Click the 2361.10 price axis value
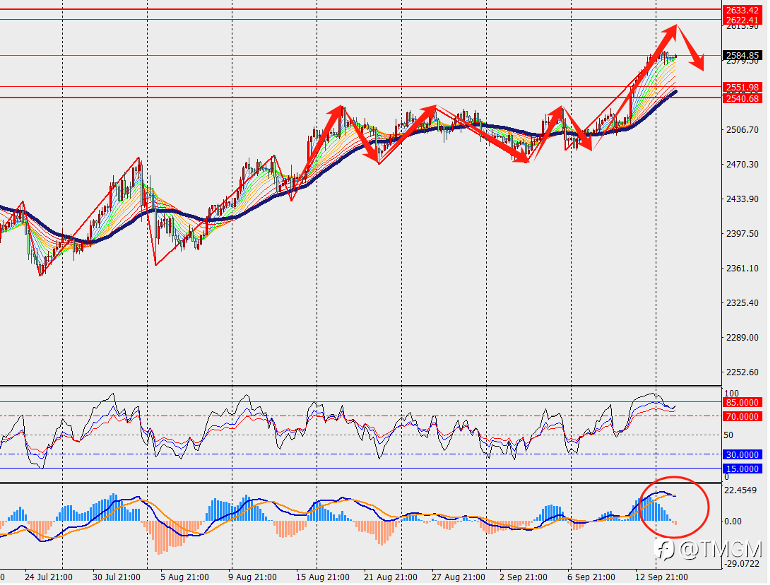This screenshot has width=770, height=585. pyautogui.click(x=742, y=268)
